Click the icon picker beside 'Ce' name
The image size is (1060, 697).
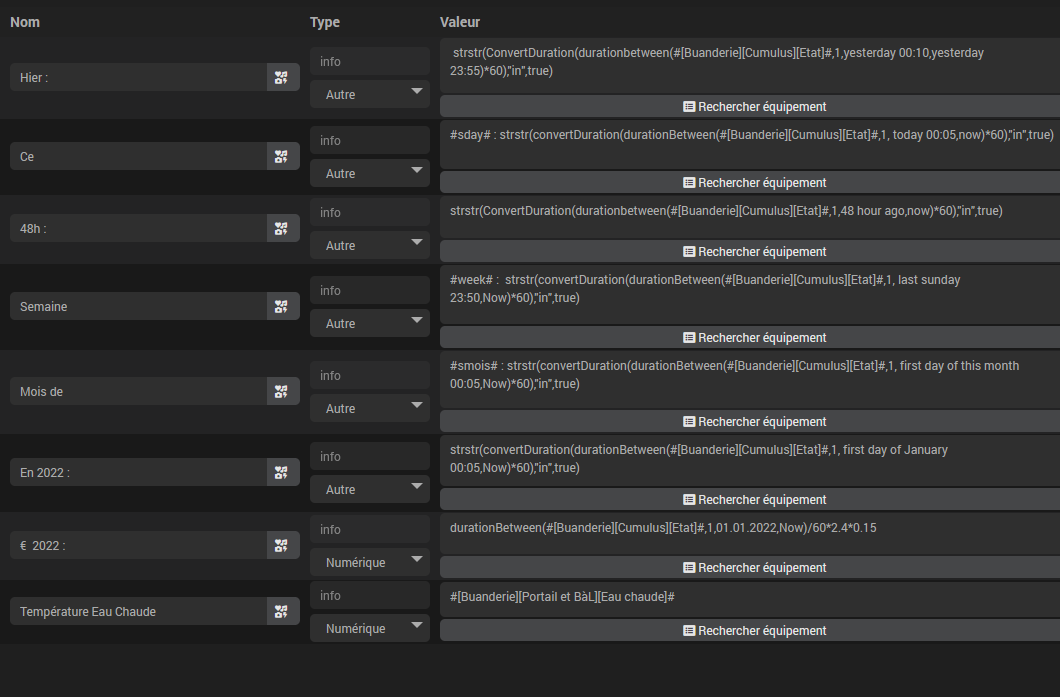click(x=283, y=157)
